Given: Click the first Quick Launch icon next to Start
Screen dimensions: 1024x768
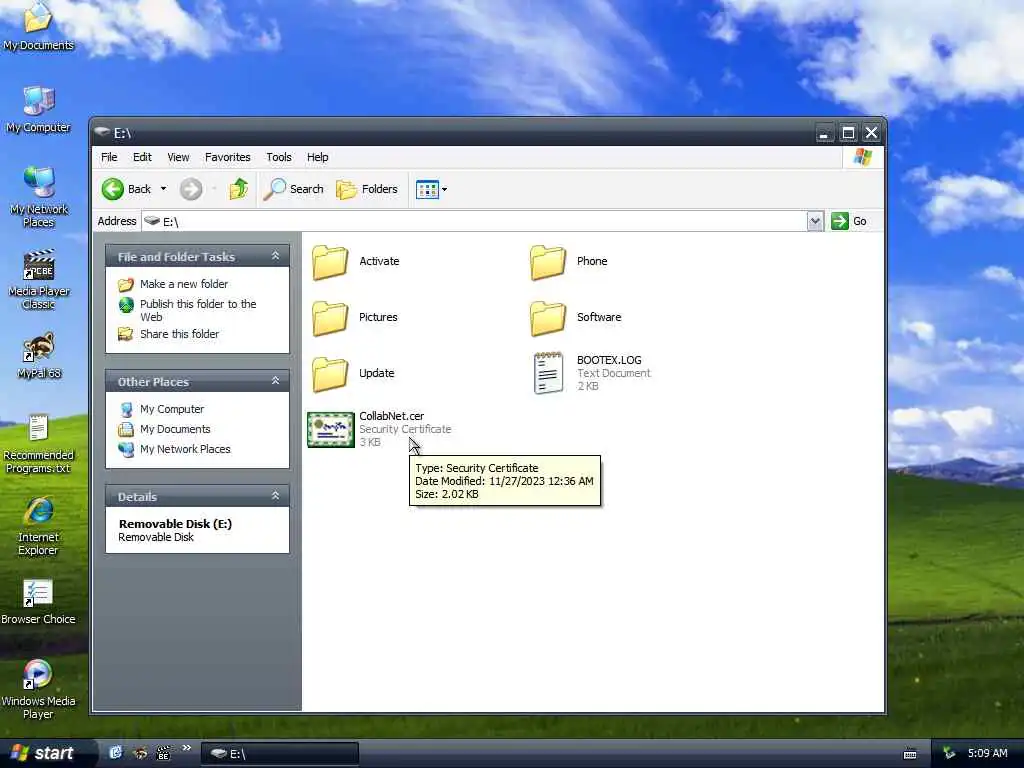Looking at the screenshot, I should coord(116,753).
